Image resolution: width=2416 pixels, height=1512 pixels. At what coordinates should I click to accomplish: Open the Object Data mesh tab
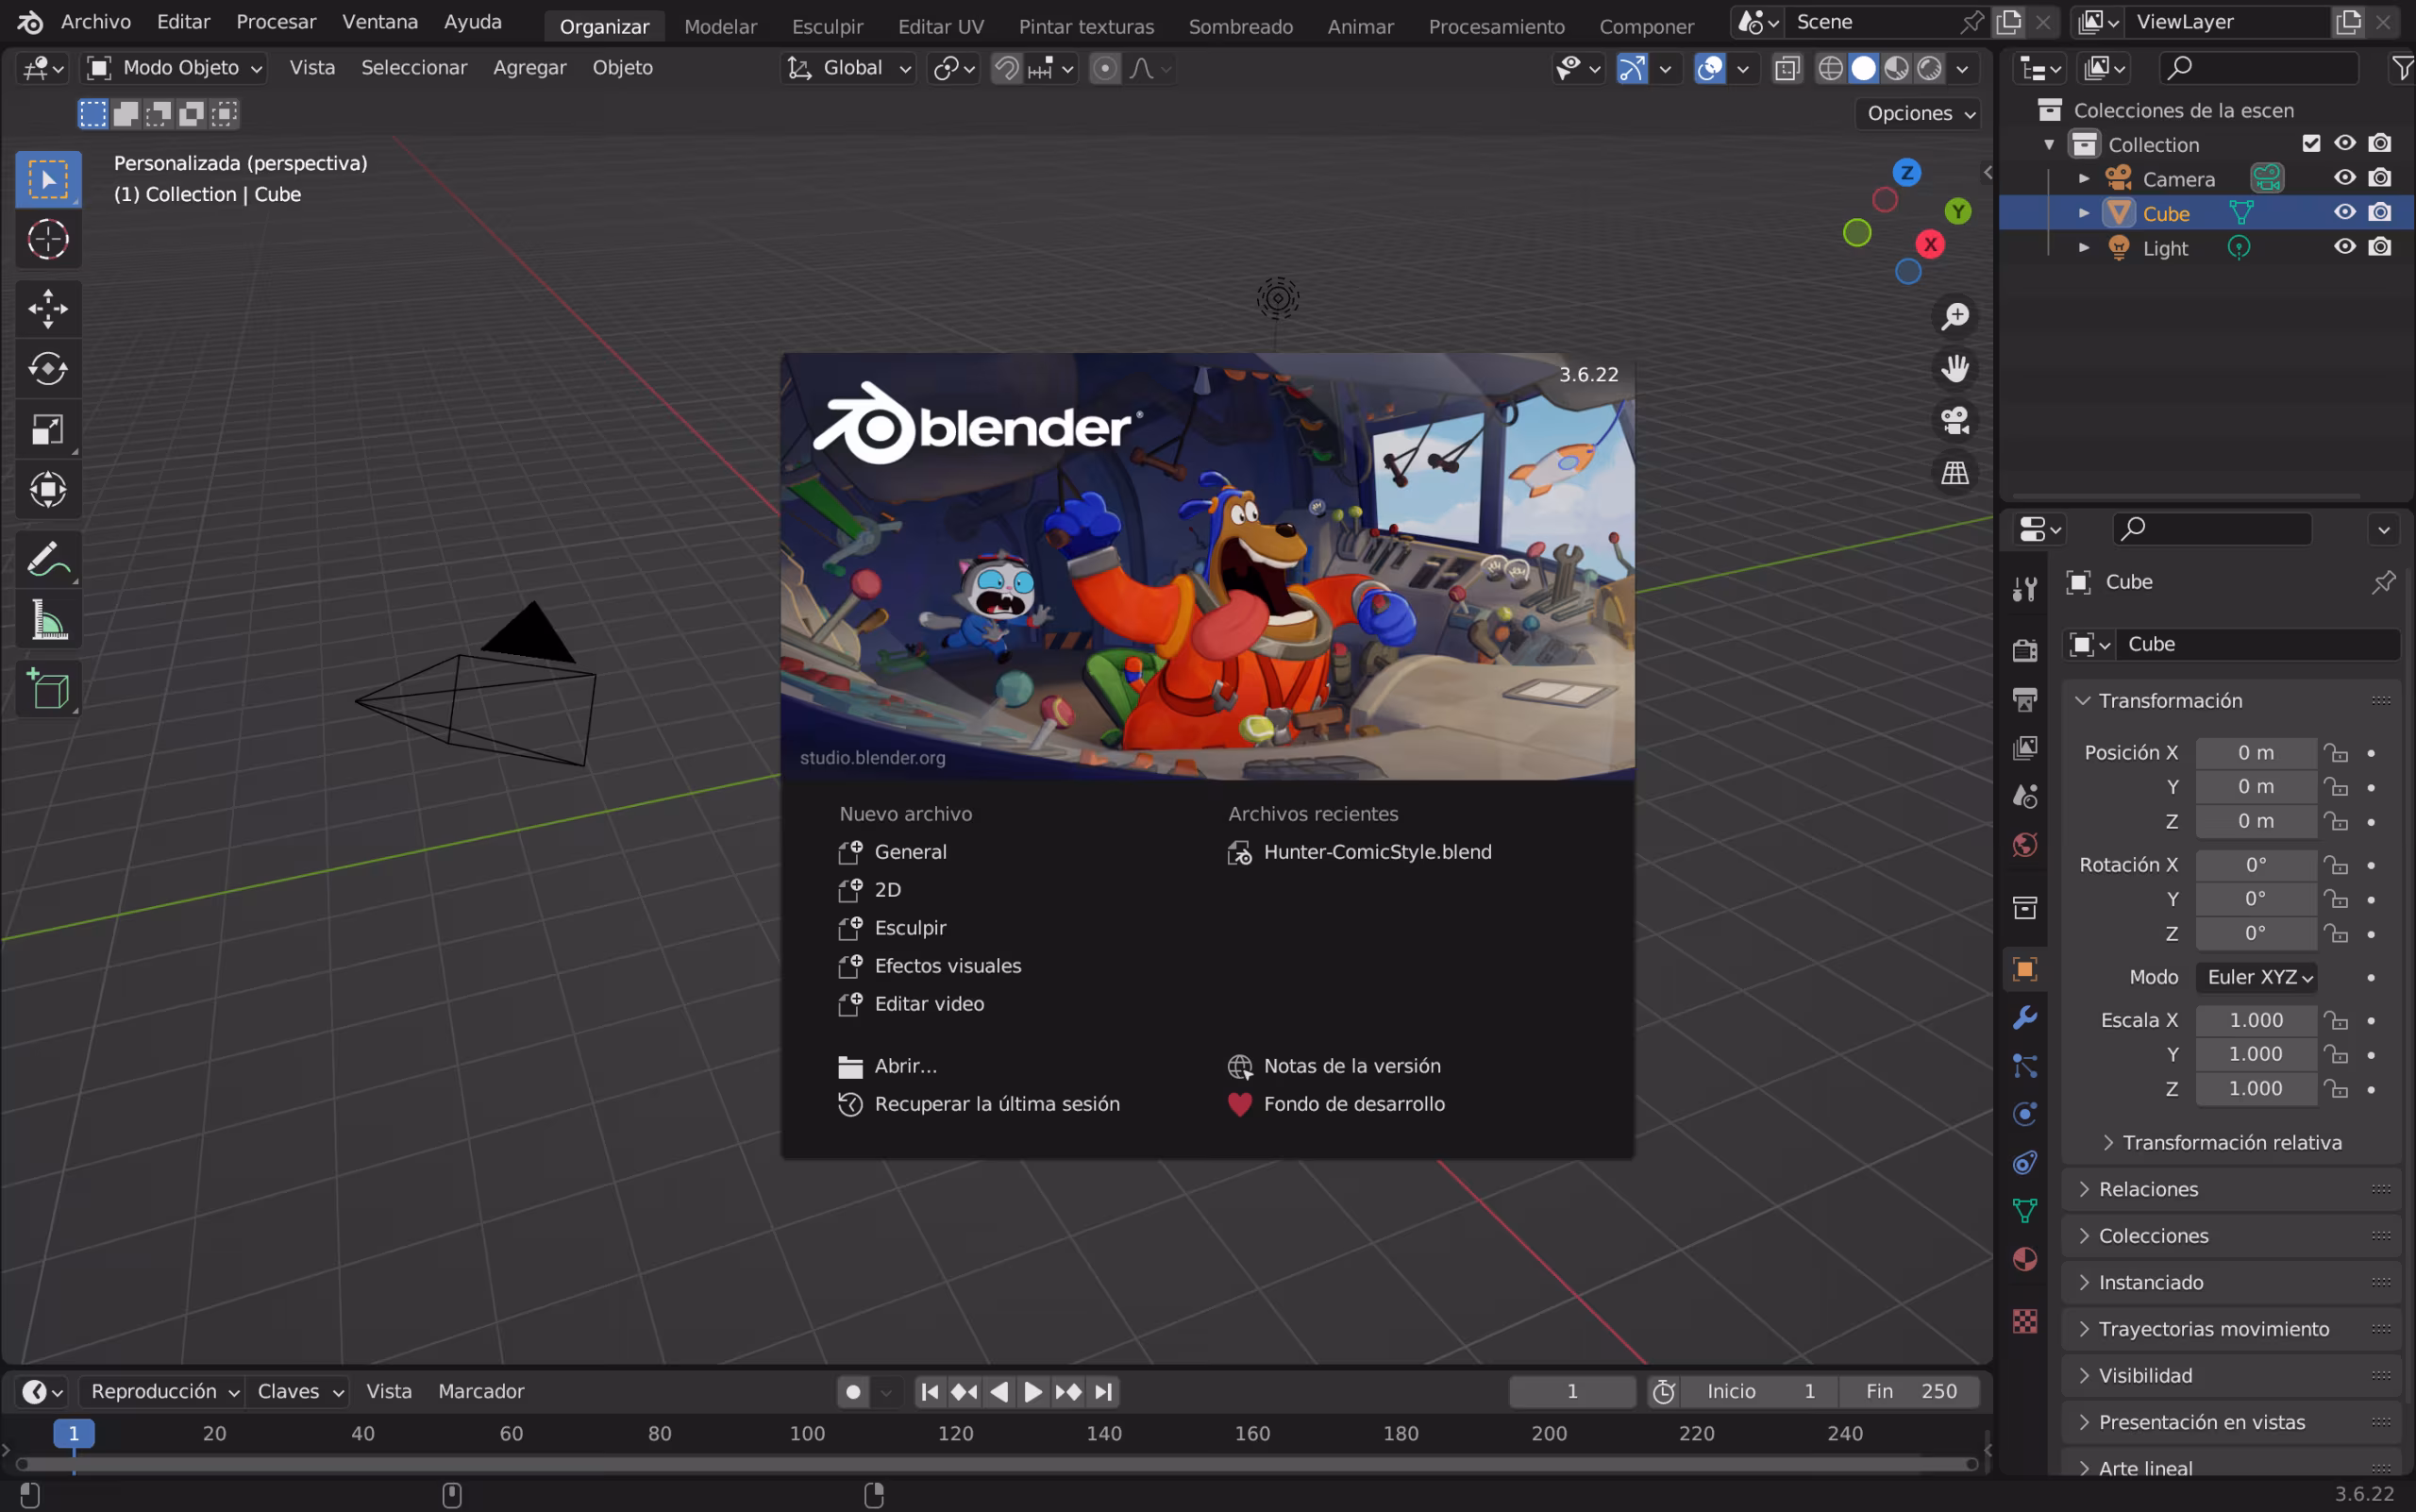coord(2025,1210)
